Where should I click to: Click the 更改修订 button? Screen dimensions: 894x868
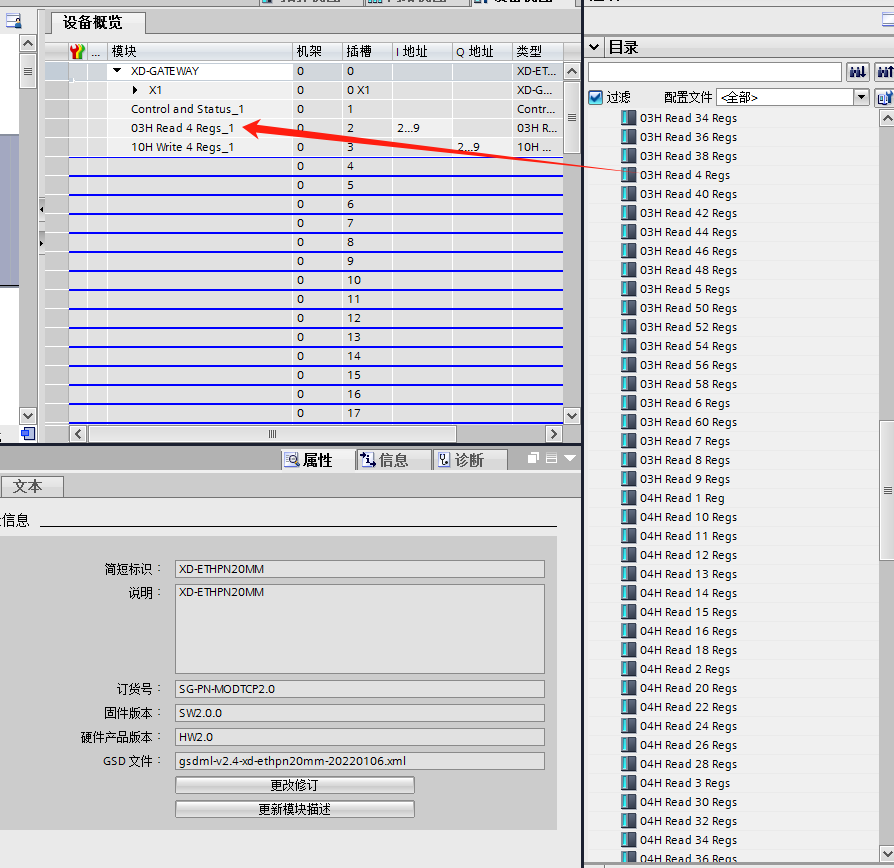click(294, 785)
